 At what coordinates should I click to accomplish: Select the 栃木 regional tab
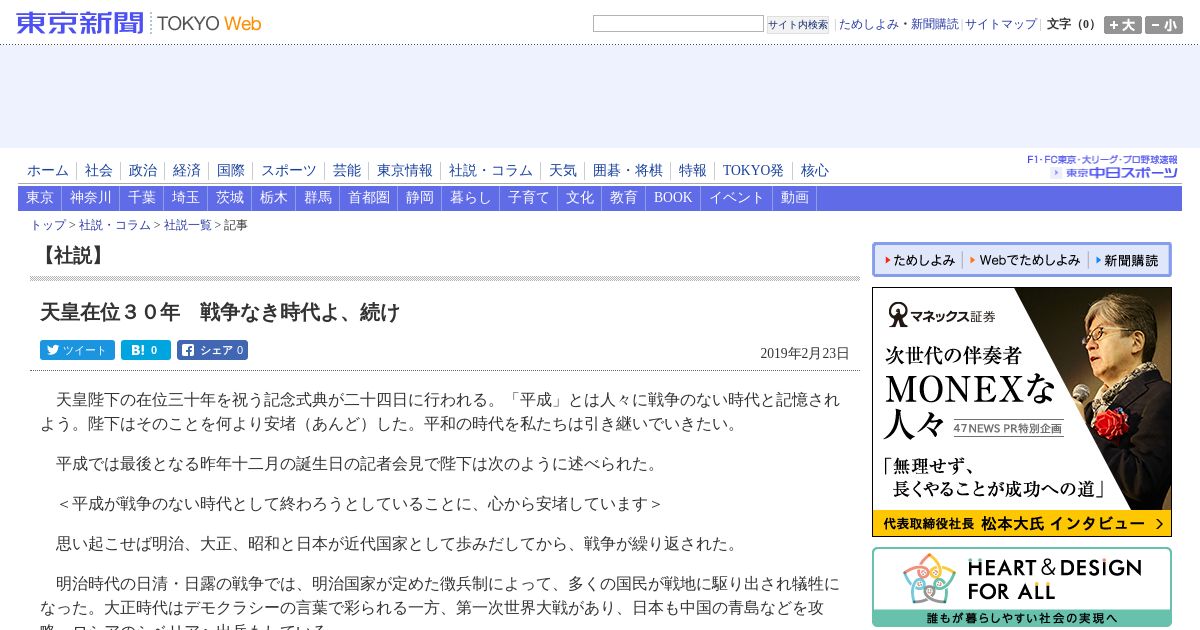(274, 198)
